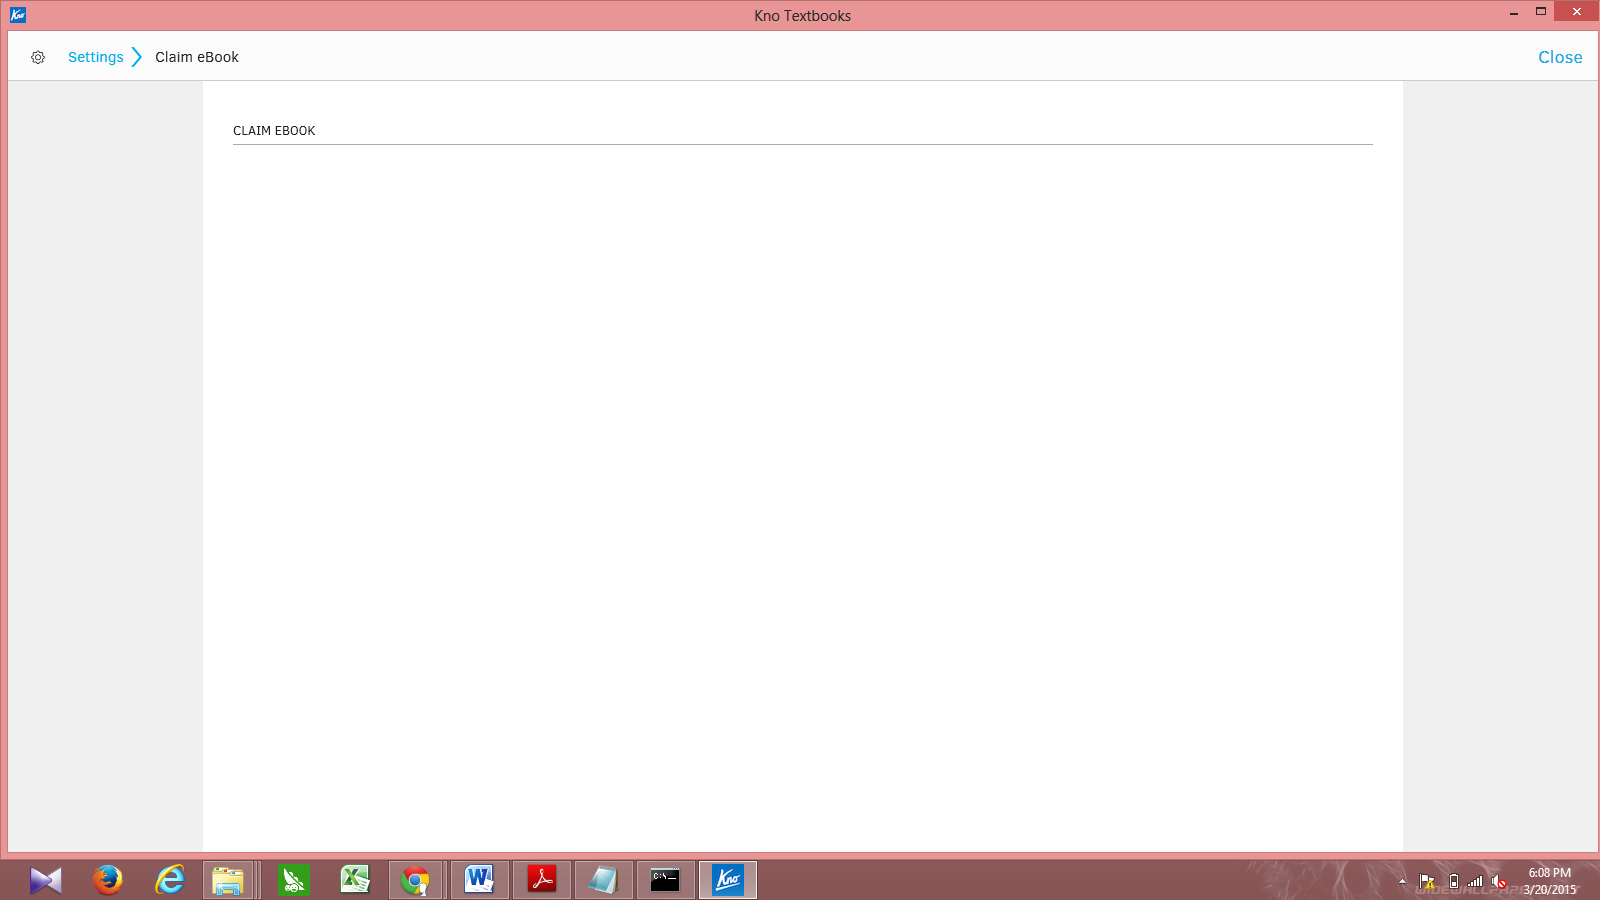
Task: Close the Kno Textbooks window with X
Action: click(x=1577, y=12)
